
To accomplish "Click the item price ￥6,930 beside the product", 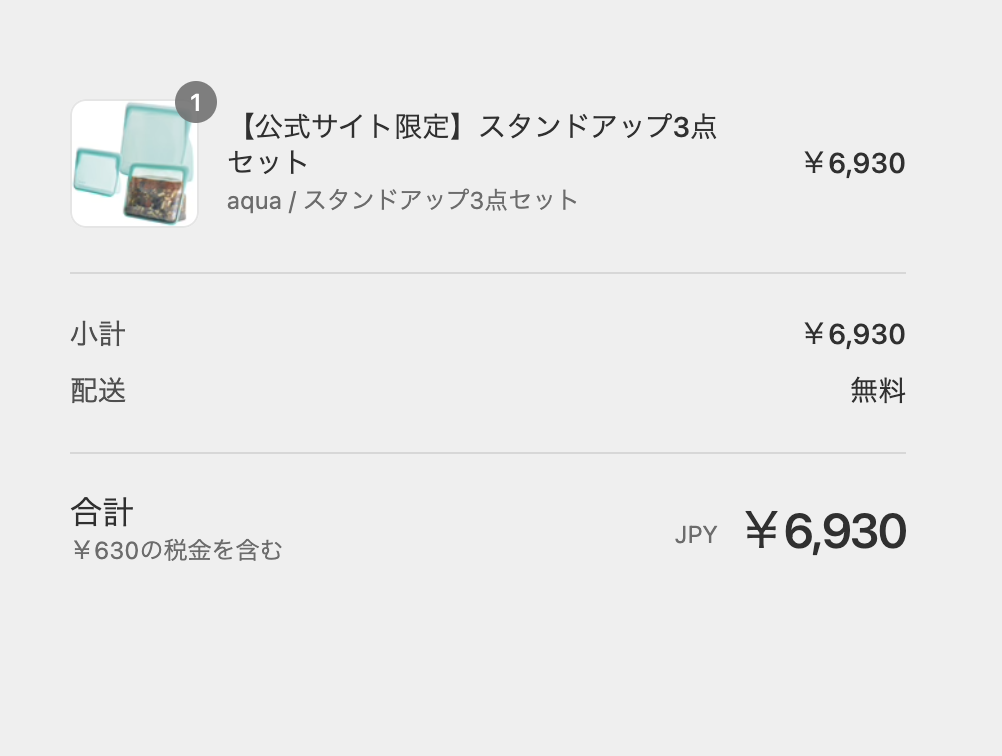I will click(854, 163).
